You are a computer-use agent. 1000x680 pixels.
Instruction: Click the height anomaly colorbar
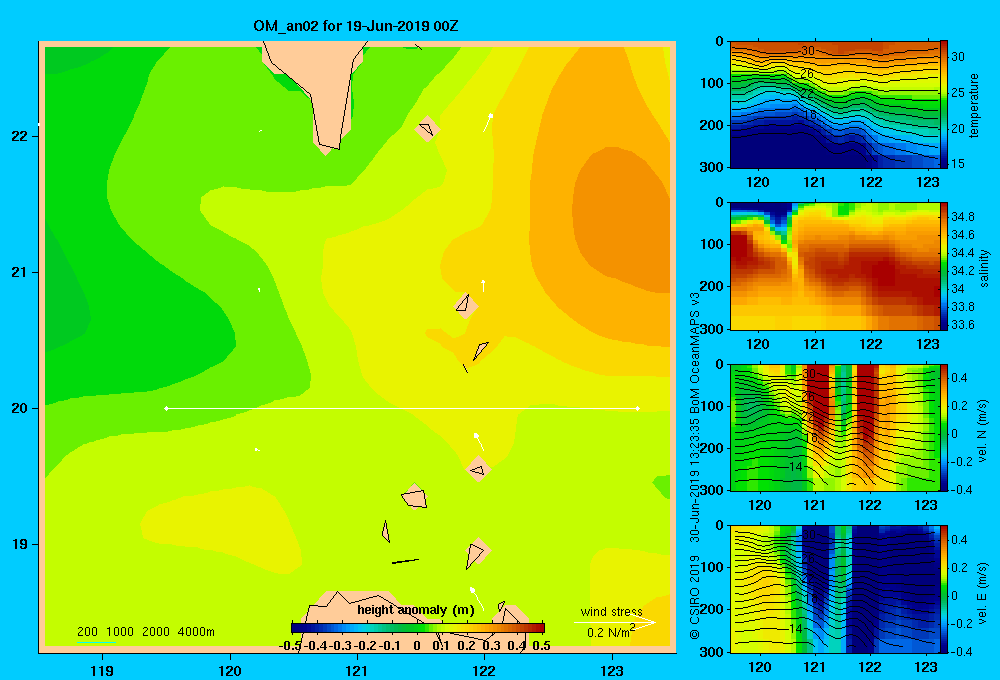pos(418,628)
